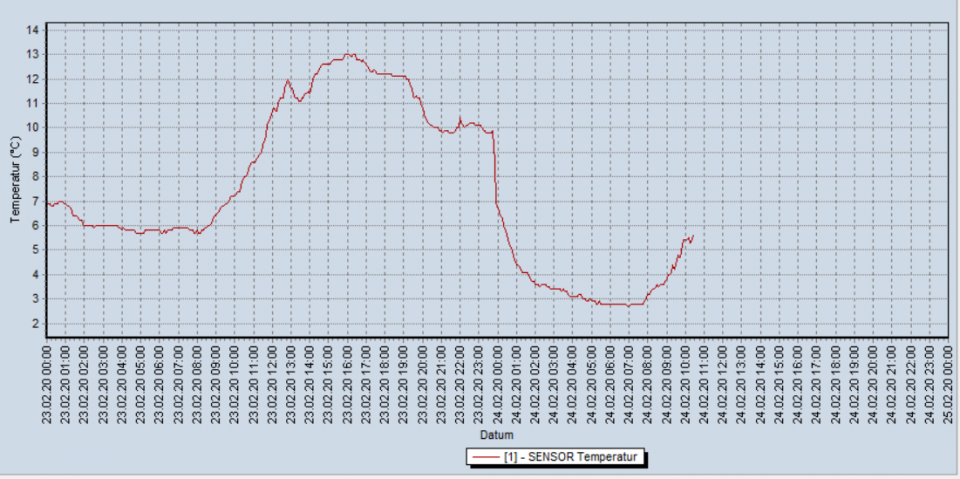Select the 23.02.20 12:00 axis label
This screenshot has width=960, height=479.
pos(272,384)
